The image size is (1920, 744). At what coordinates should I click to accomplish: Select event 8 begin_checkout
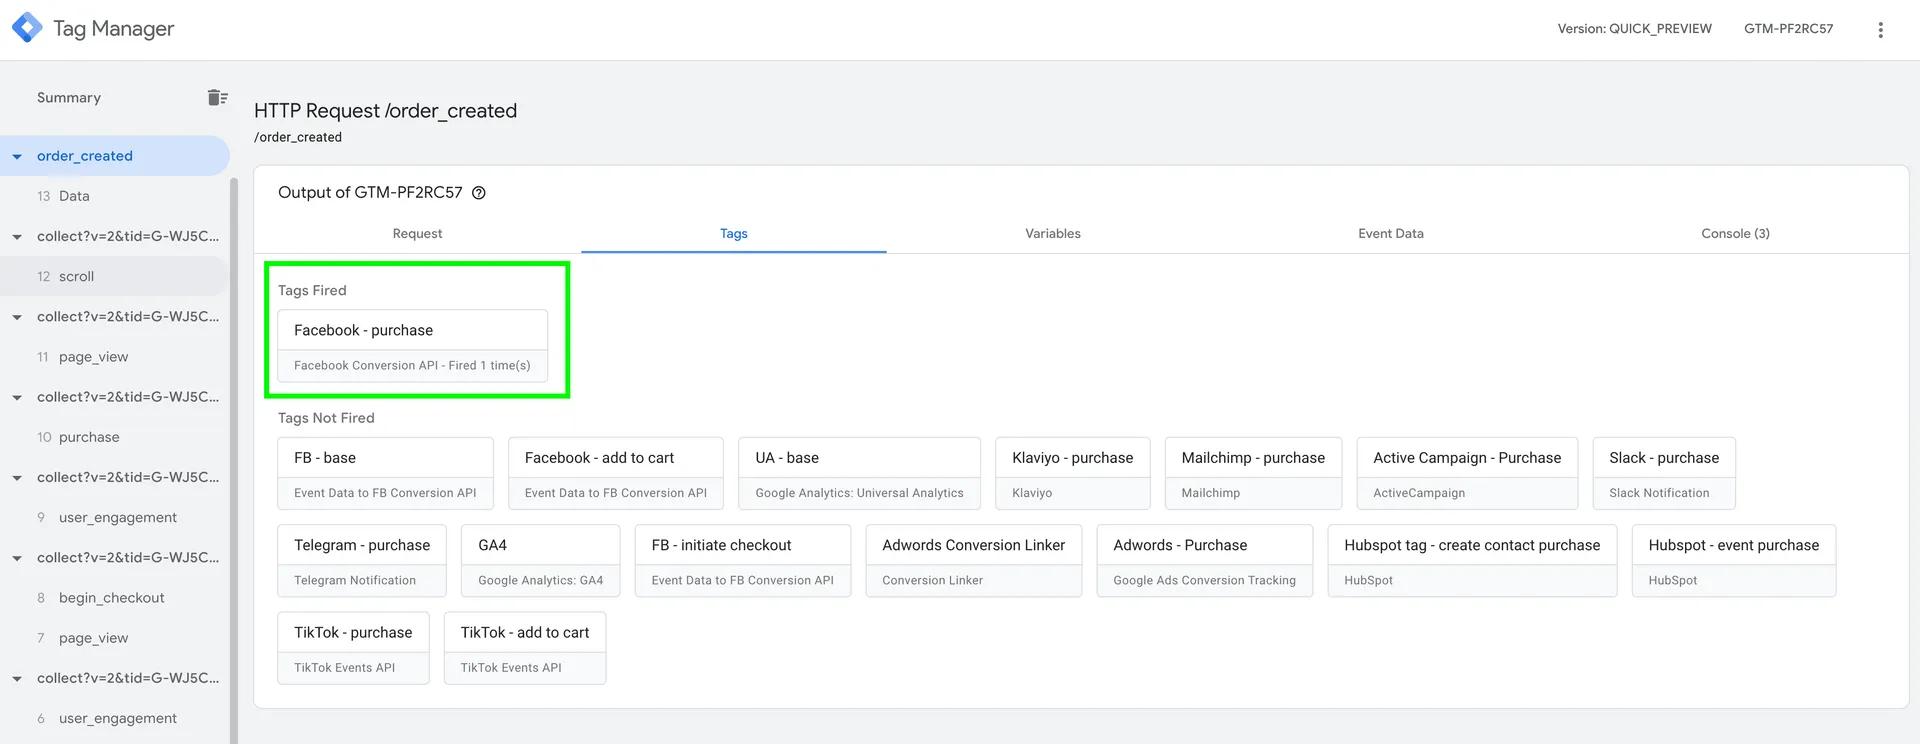[x=115, y=597]
